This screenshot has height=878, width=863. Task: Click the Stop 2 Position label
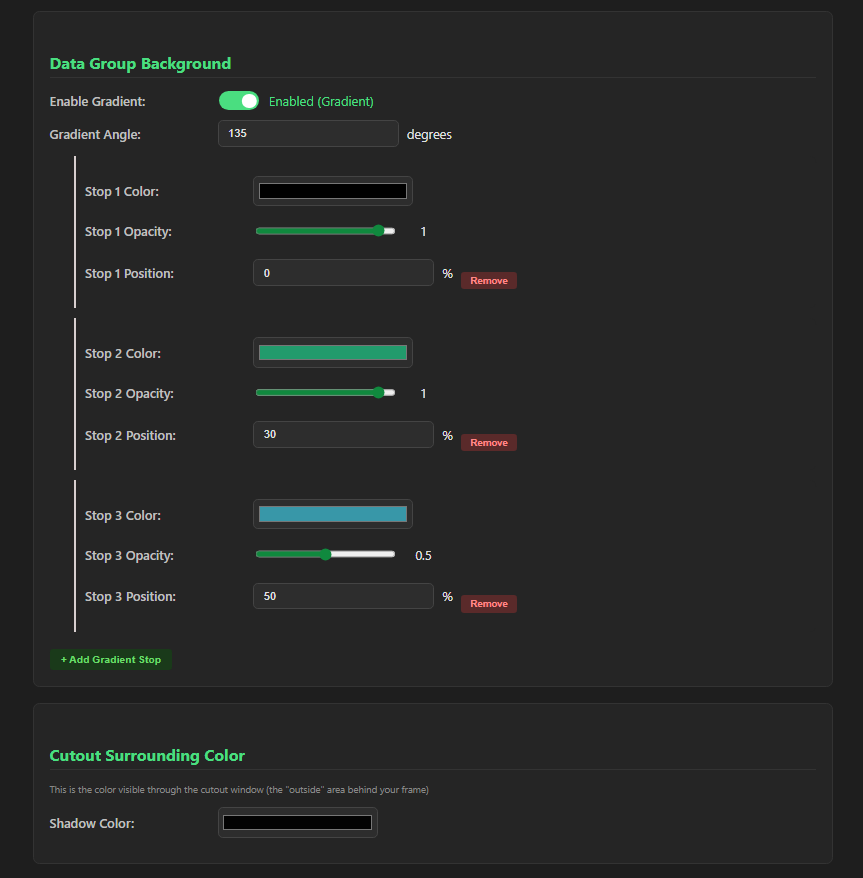(130, 436)
